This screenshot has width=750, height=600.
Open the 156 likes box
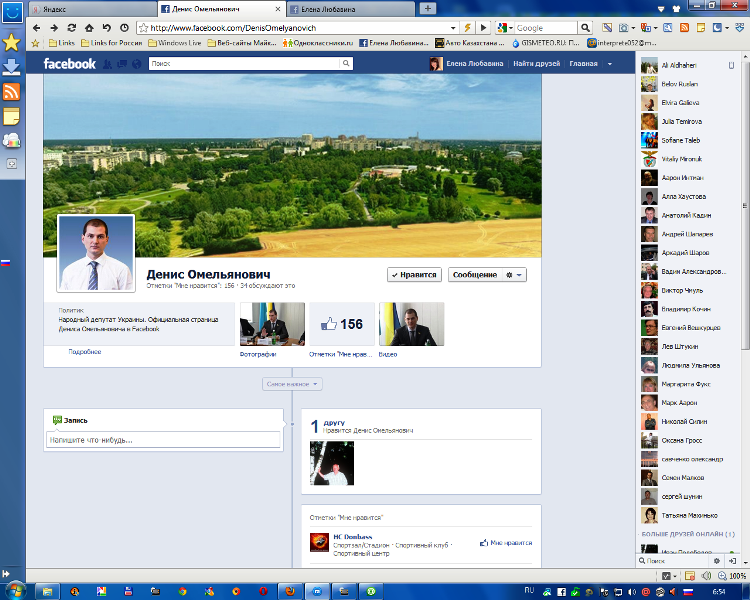click(342, 324)
